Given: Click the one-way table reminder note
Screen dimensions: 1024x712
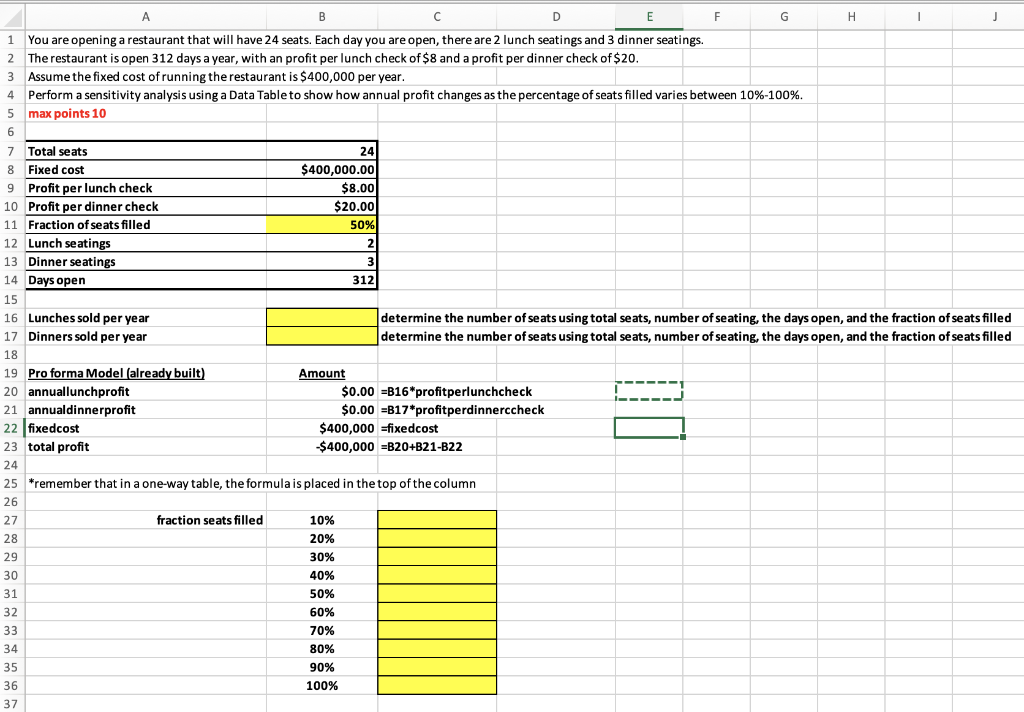Looking at the screenshot, I should (252, 483).
